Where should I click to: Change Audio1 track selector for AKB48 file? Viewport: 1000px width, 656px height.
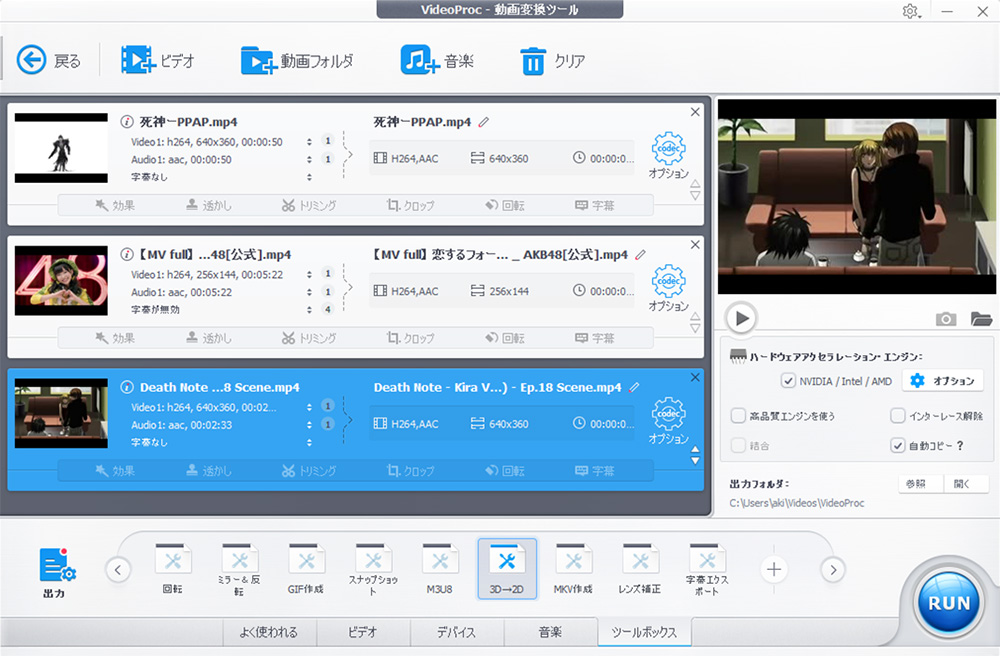309,292
